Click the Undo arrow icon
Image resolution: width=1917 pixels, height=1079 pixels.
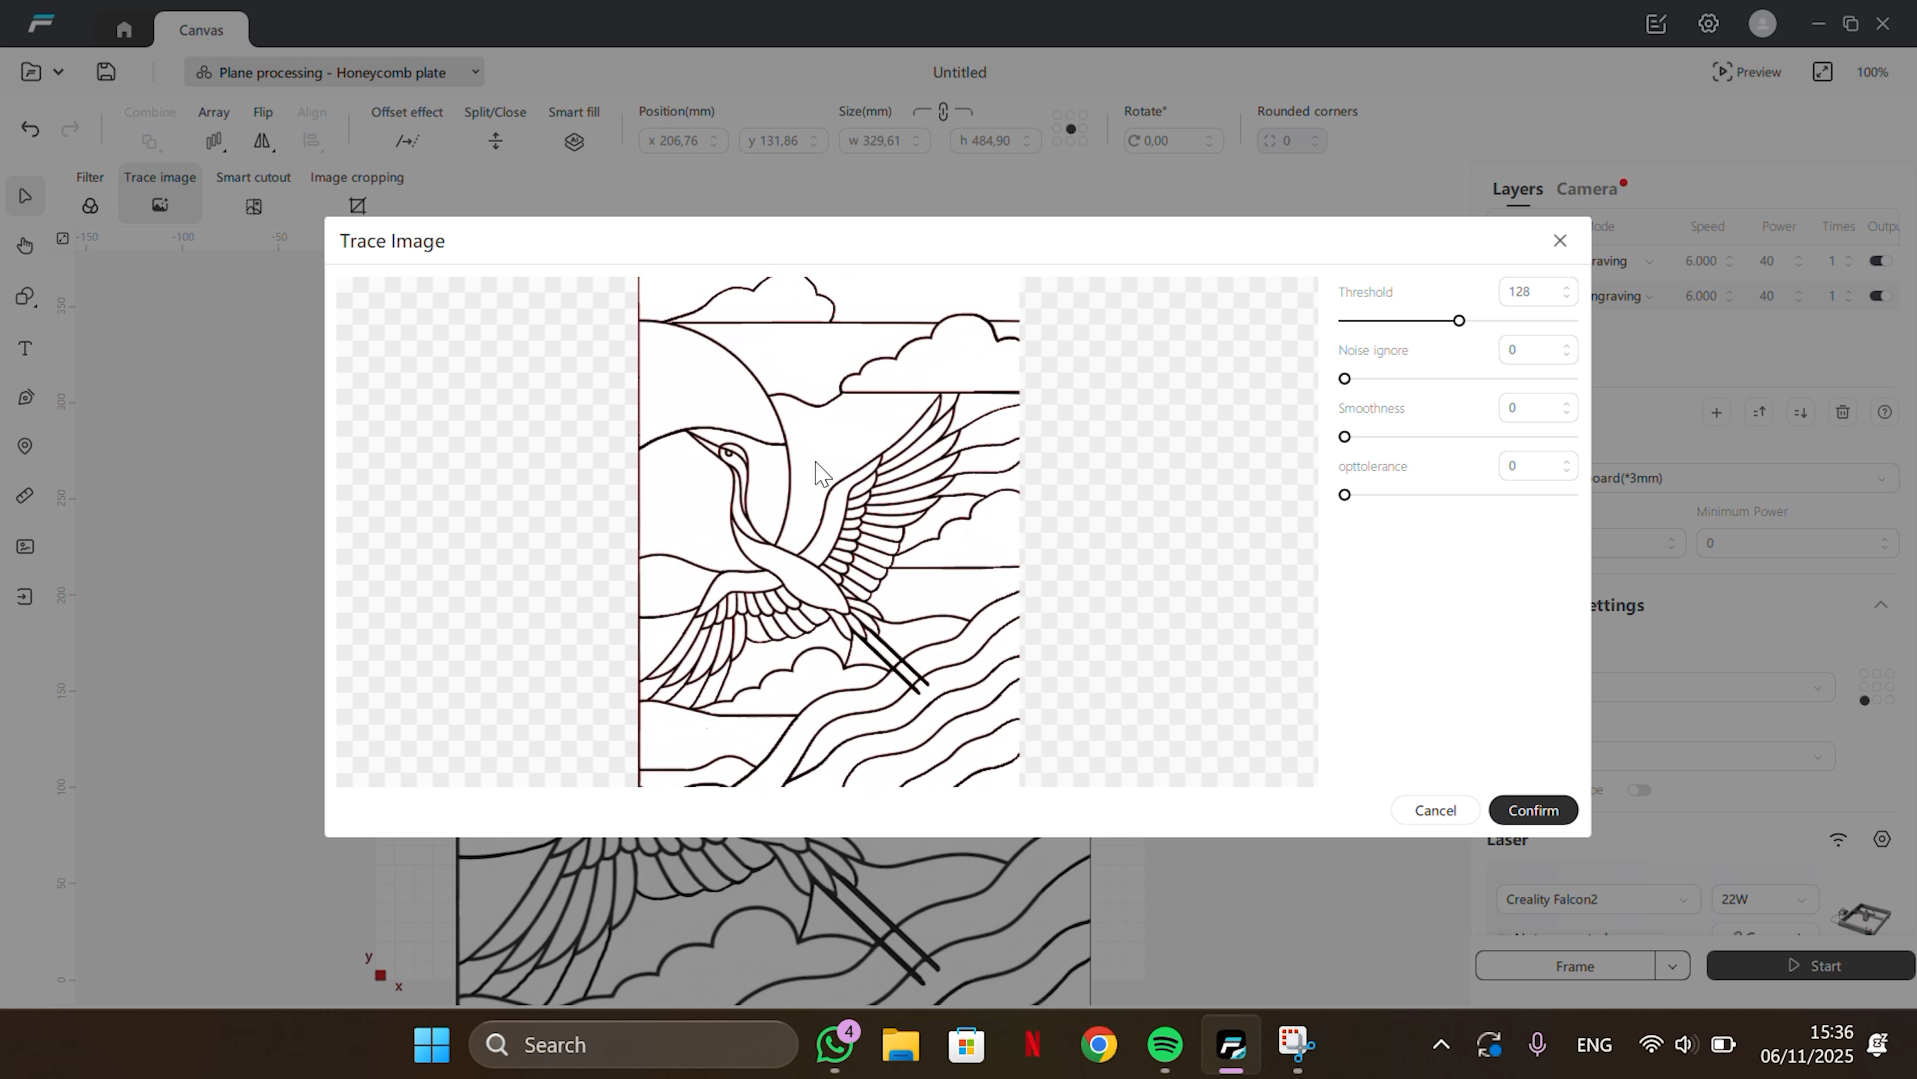(30, 129)
